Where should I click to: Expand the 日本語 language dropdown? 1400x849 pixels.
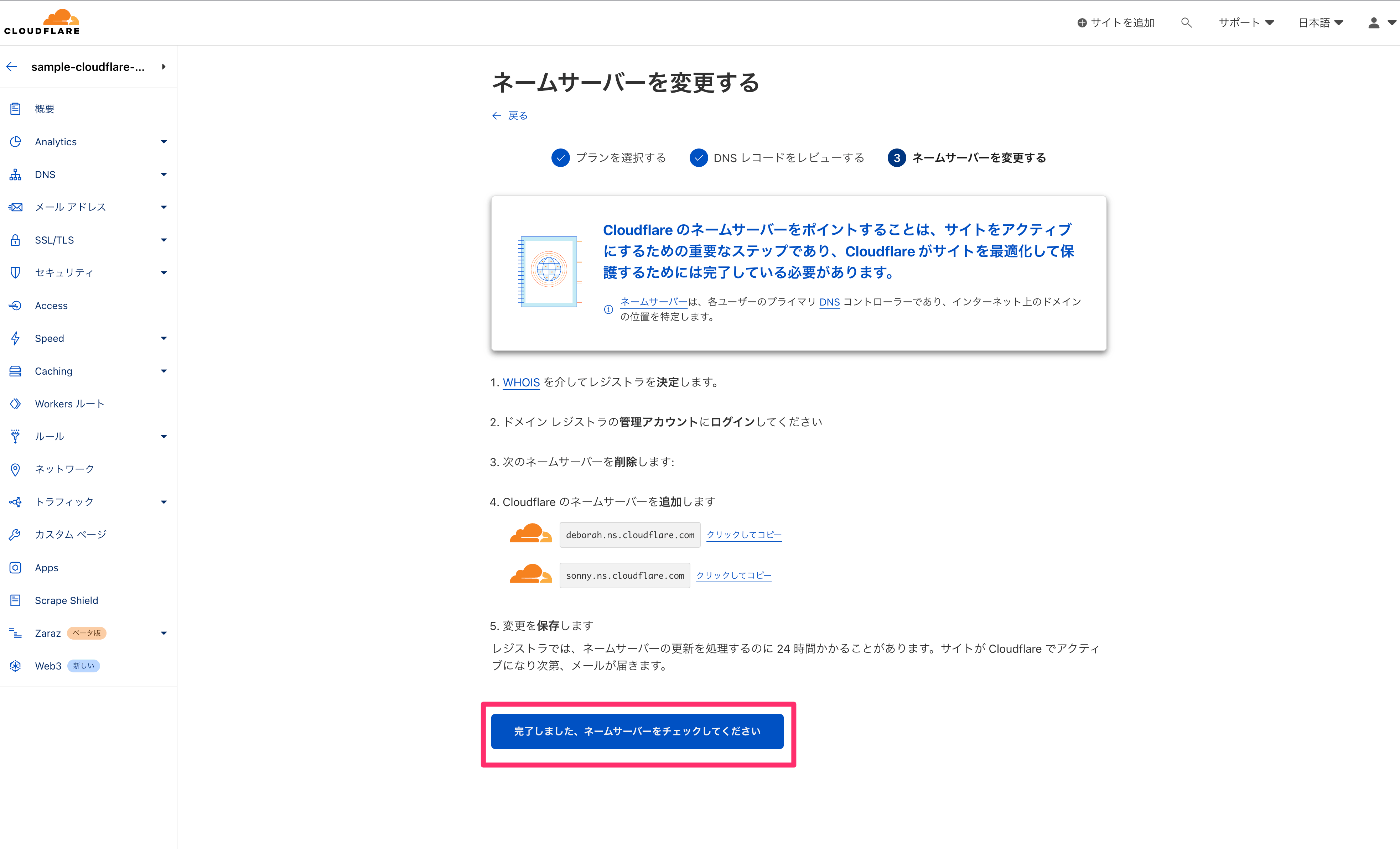coord(1319,21)
